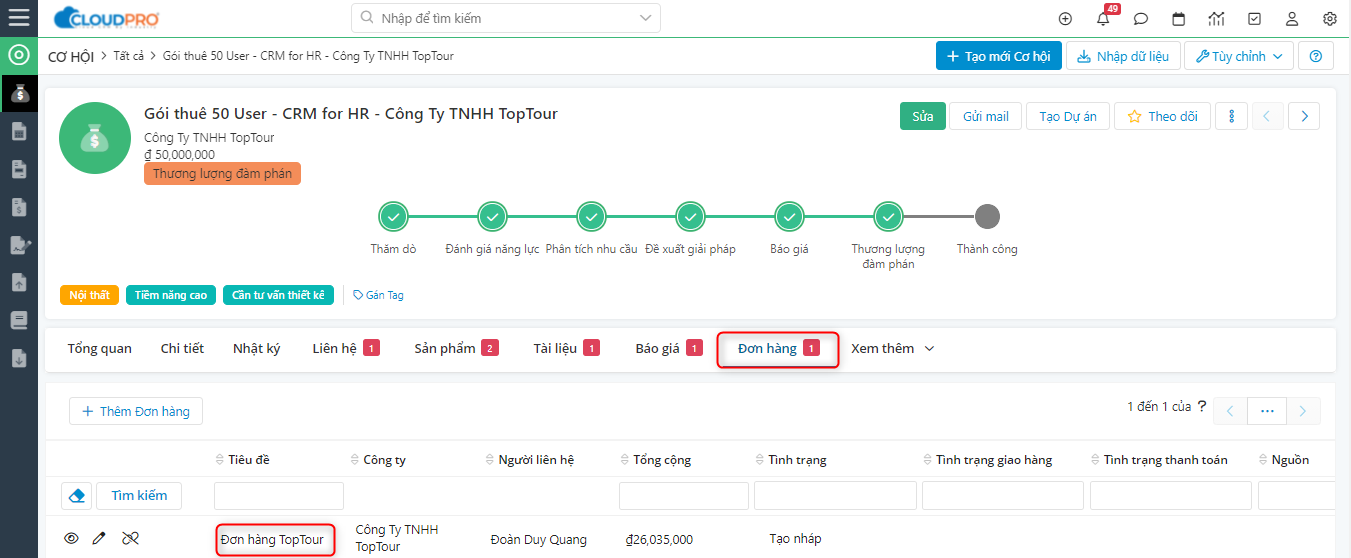Click the green Sửa edit button
This screenshot has width=1351, height=558.
922,116
